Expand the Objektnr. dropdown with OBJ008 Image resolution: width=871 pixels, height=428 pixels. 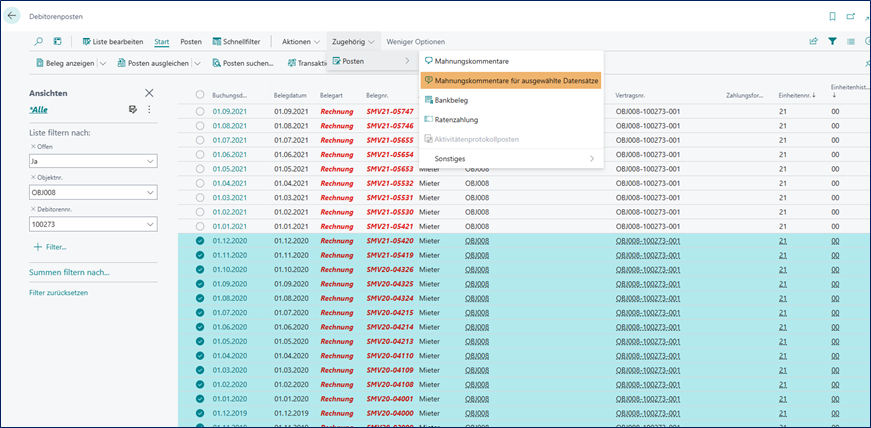(x=150, y=193)
